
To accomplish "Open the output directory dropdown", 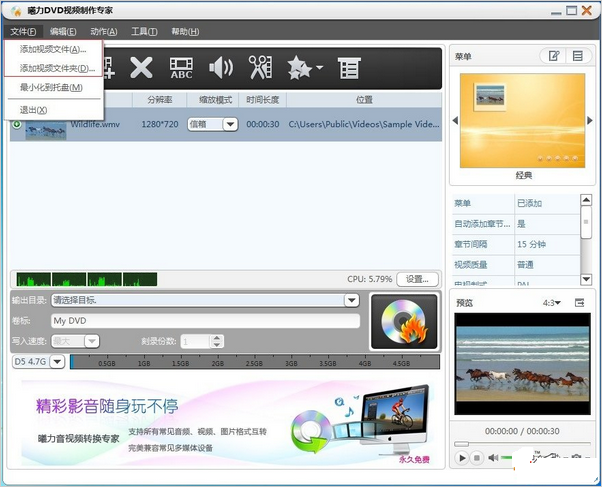I will [351, 300].
